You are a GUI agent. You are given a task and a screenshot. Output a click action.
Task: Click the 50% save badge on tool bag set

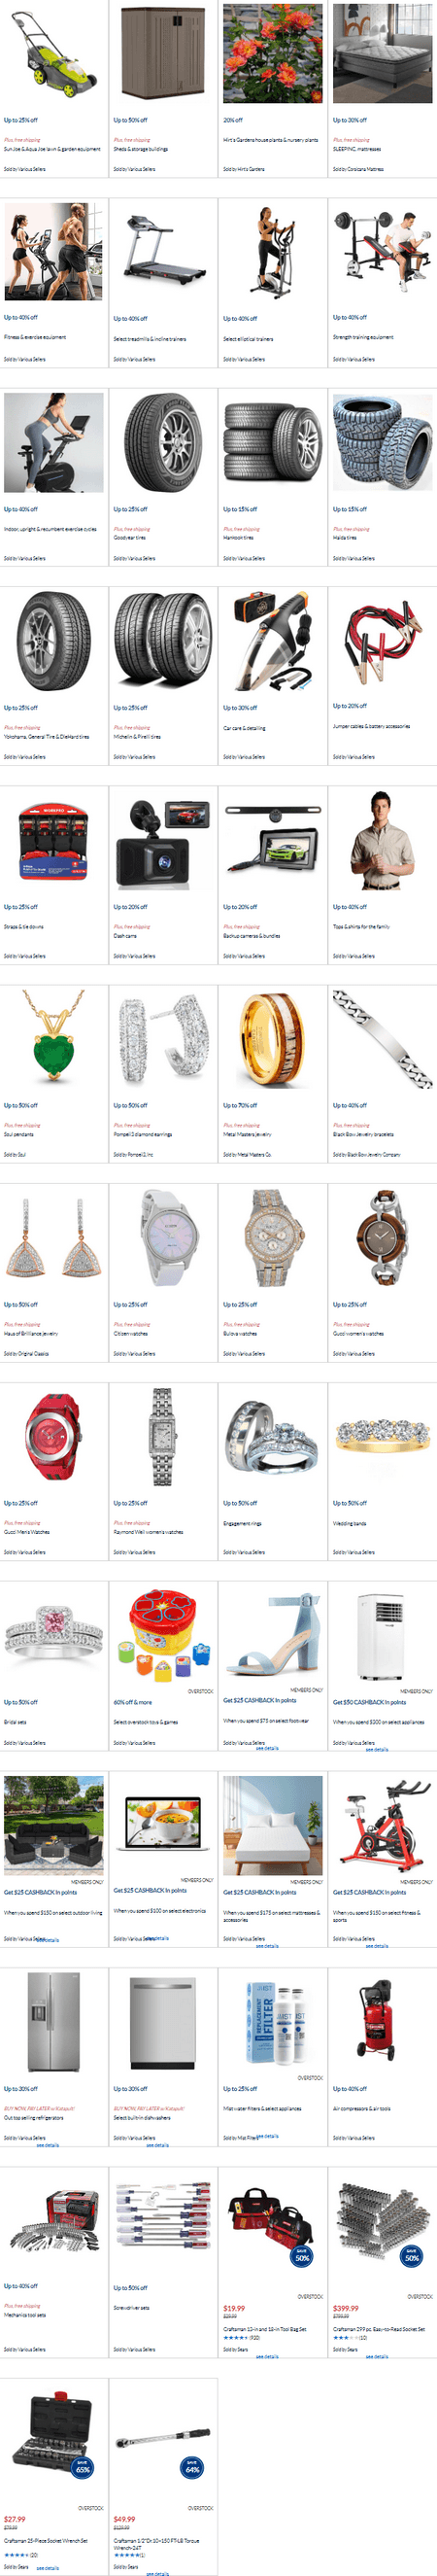[302, 2257]
